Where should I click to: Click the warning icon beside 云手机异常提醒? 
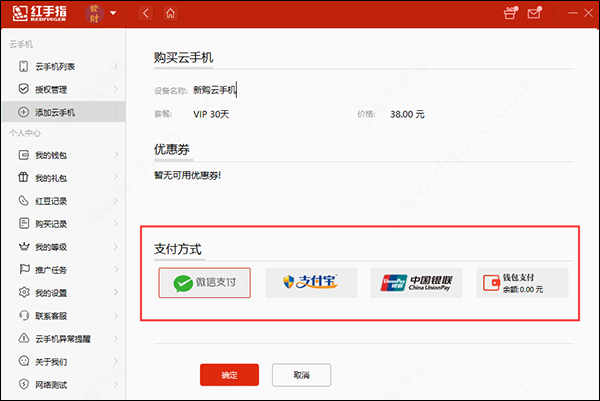pos(24,338)
